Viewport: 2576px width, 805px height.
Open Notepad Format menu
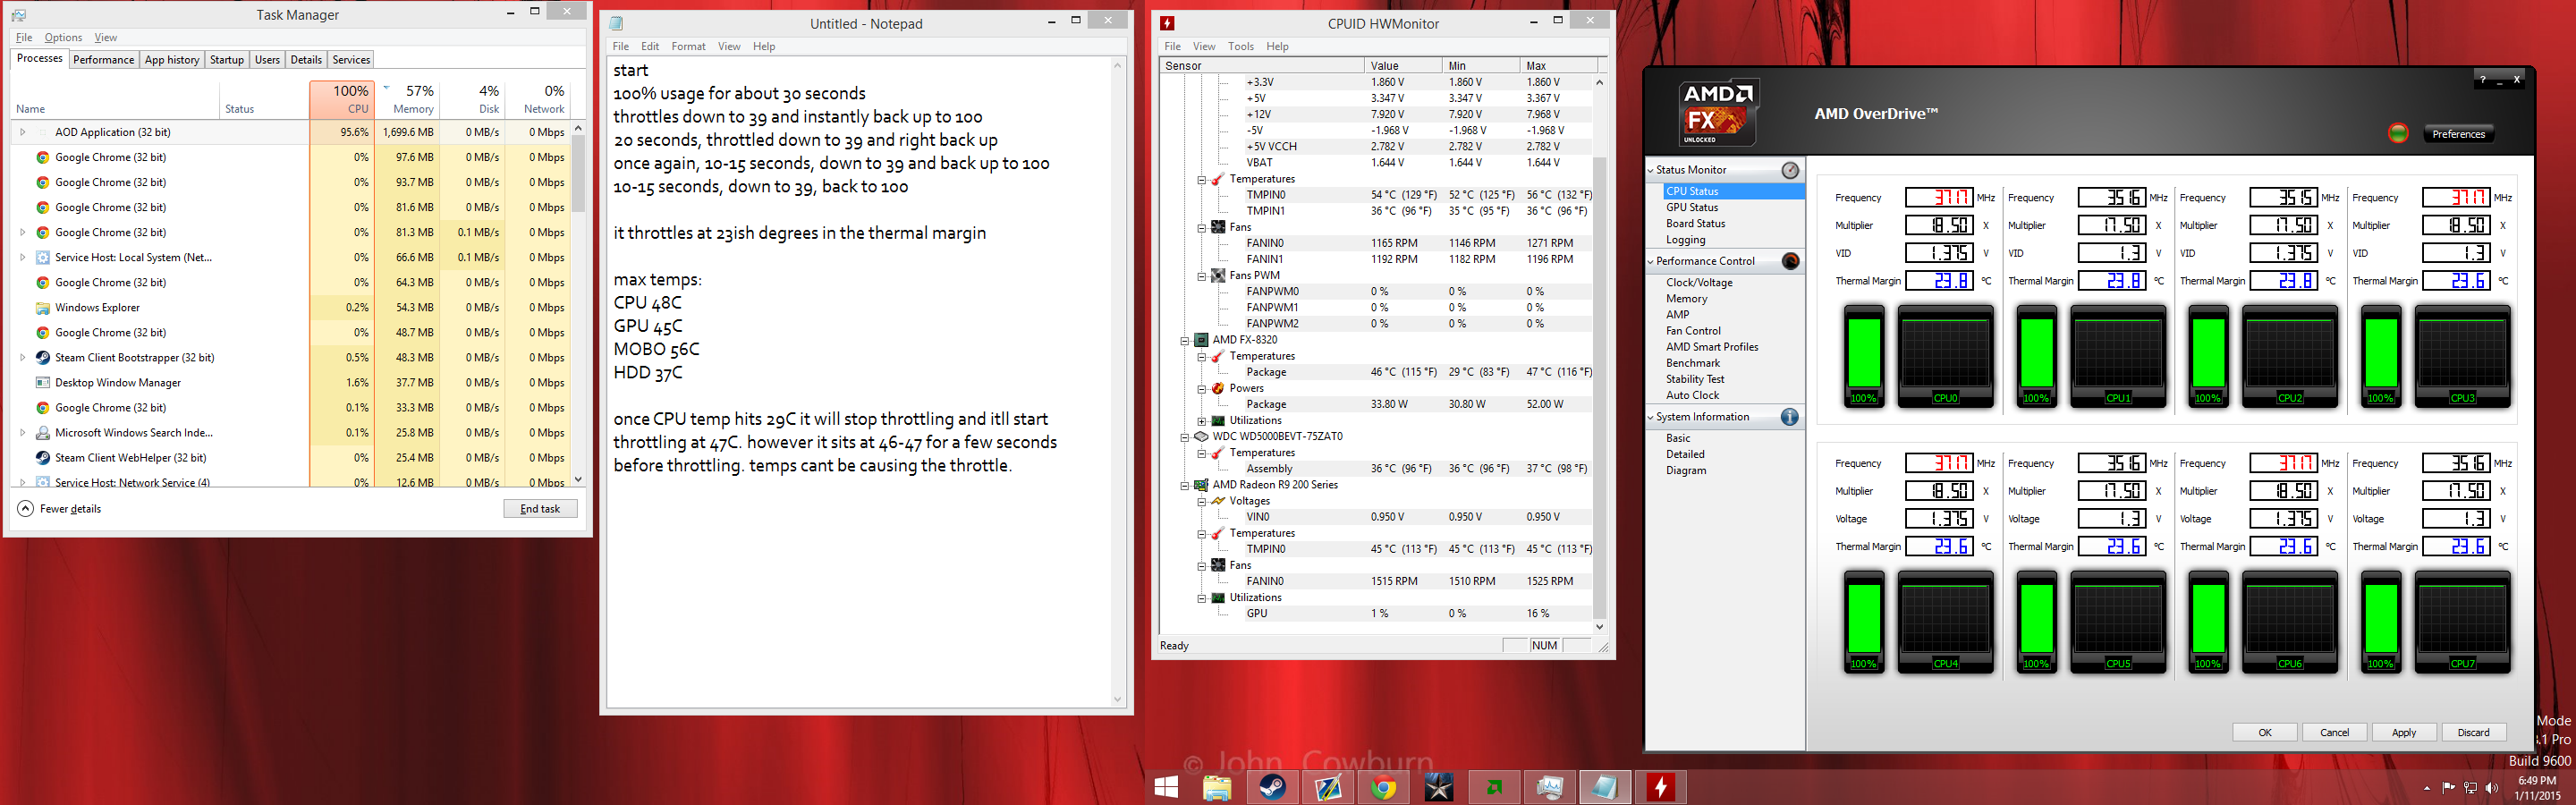688,46
